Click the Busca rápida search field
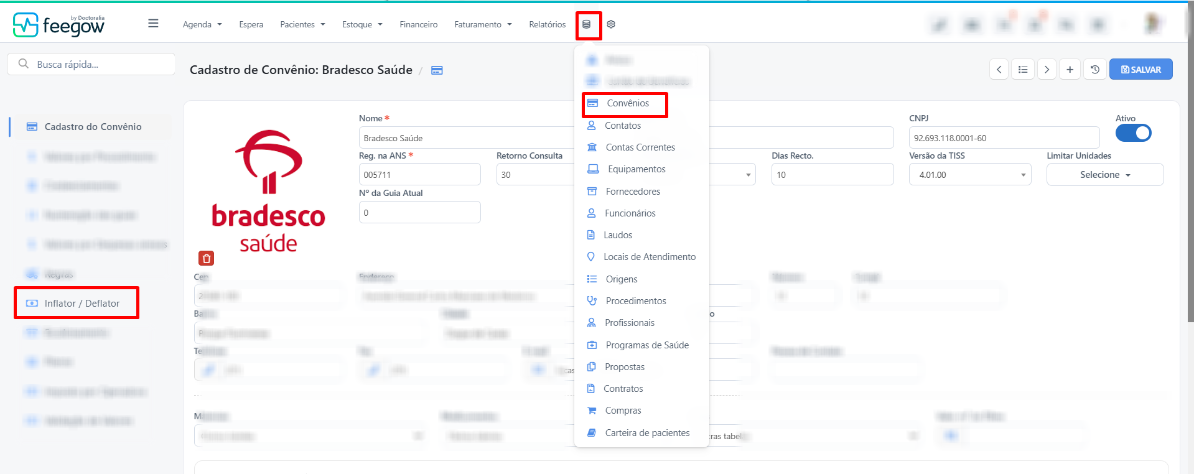 click(x=91, y=65)
